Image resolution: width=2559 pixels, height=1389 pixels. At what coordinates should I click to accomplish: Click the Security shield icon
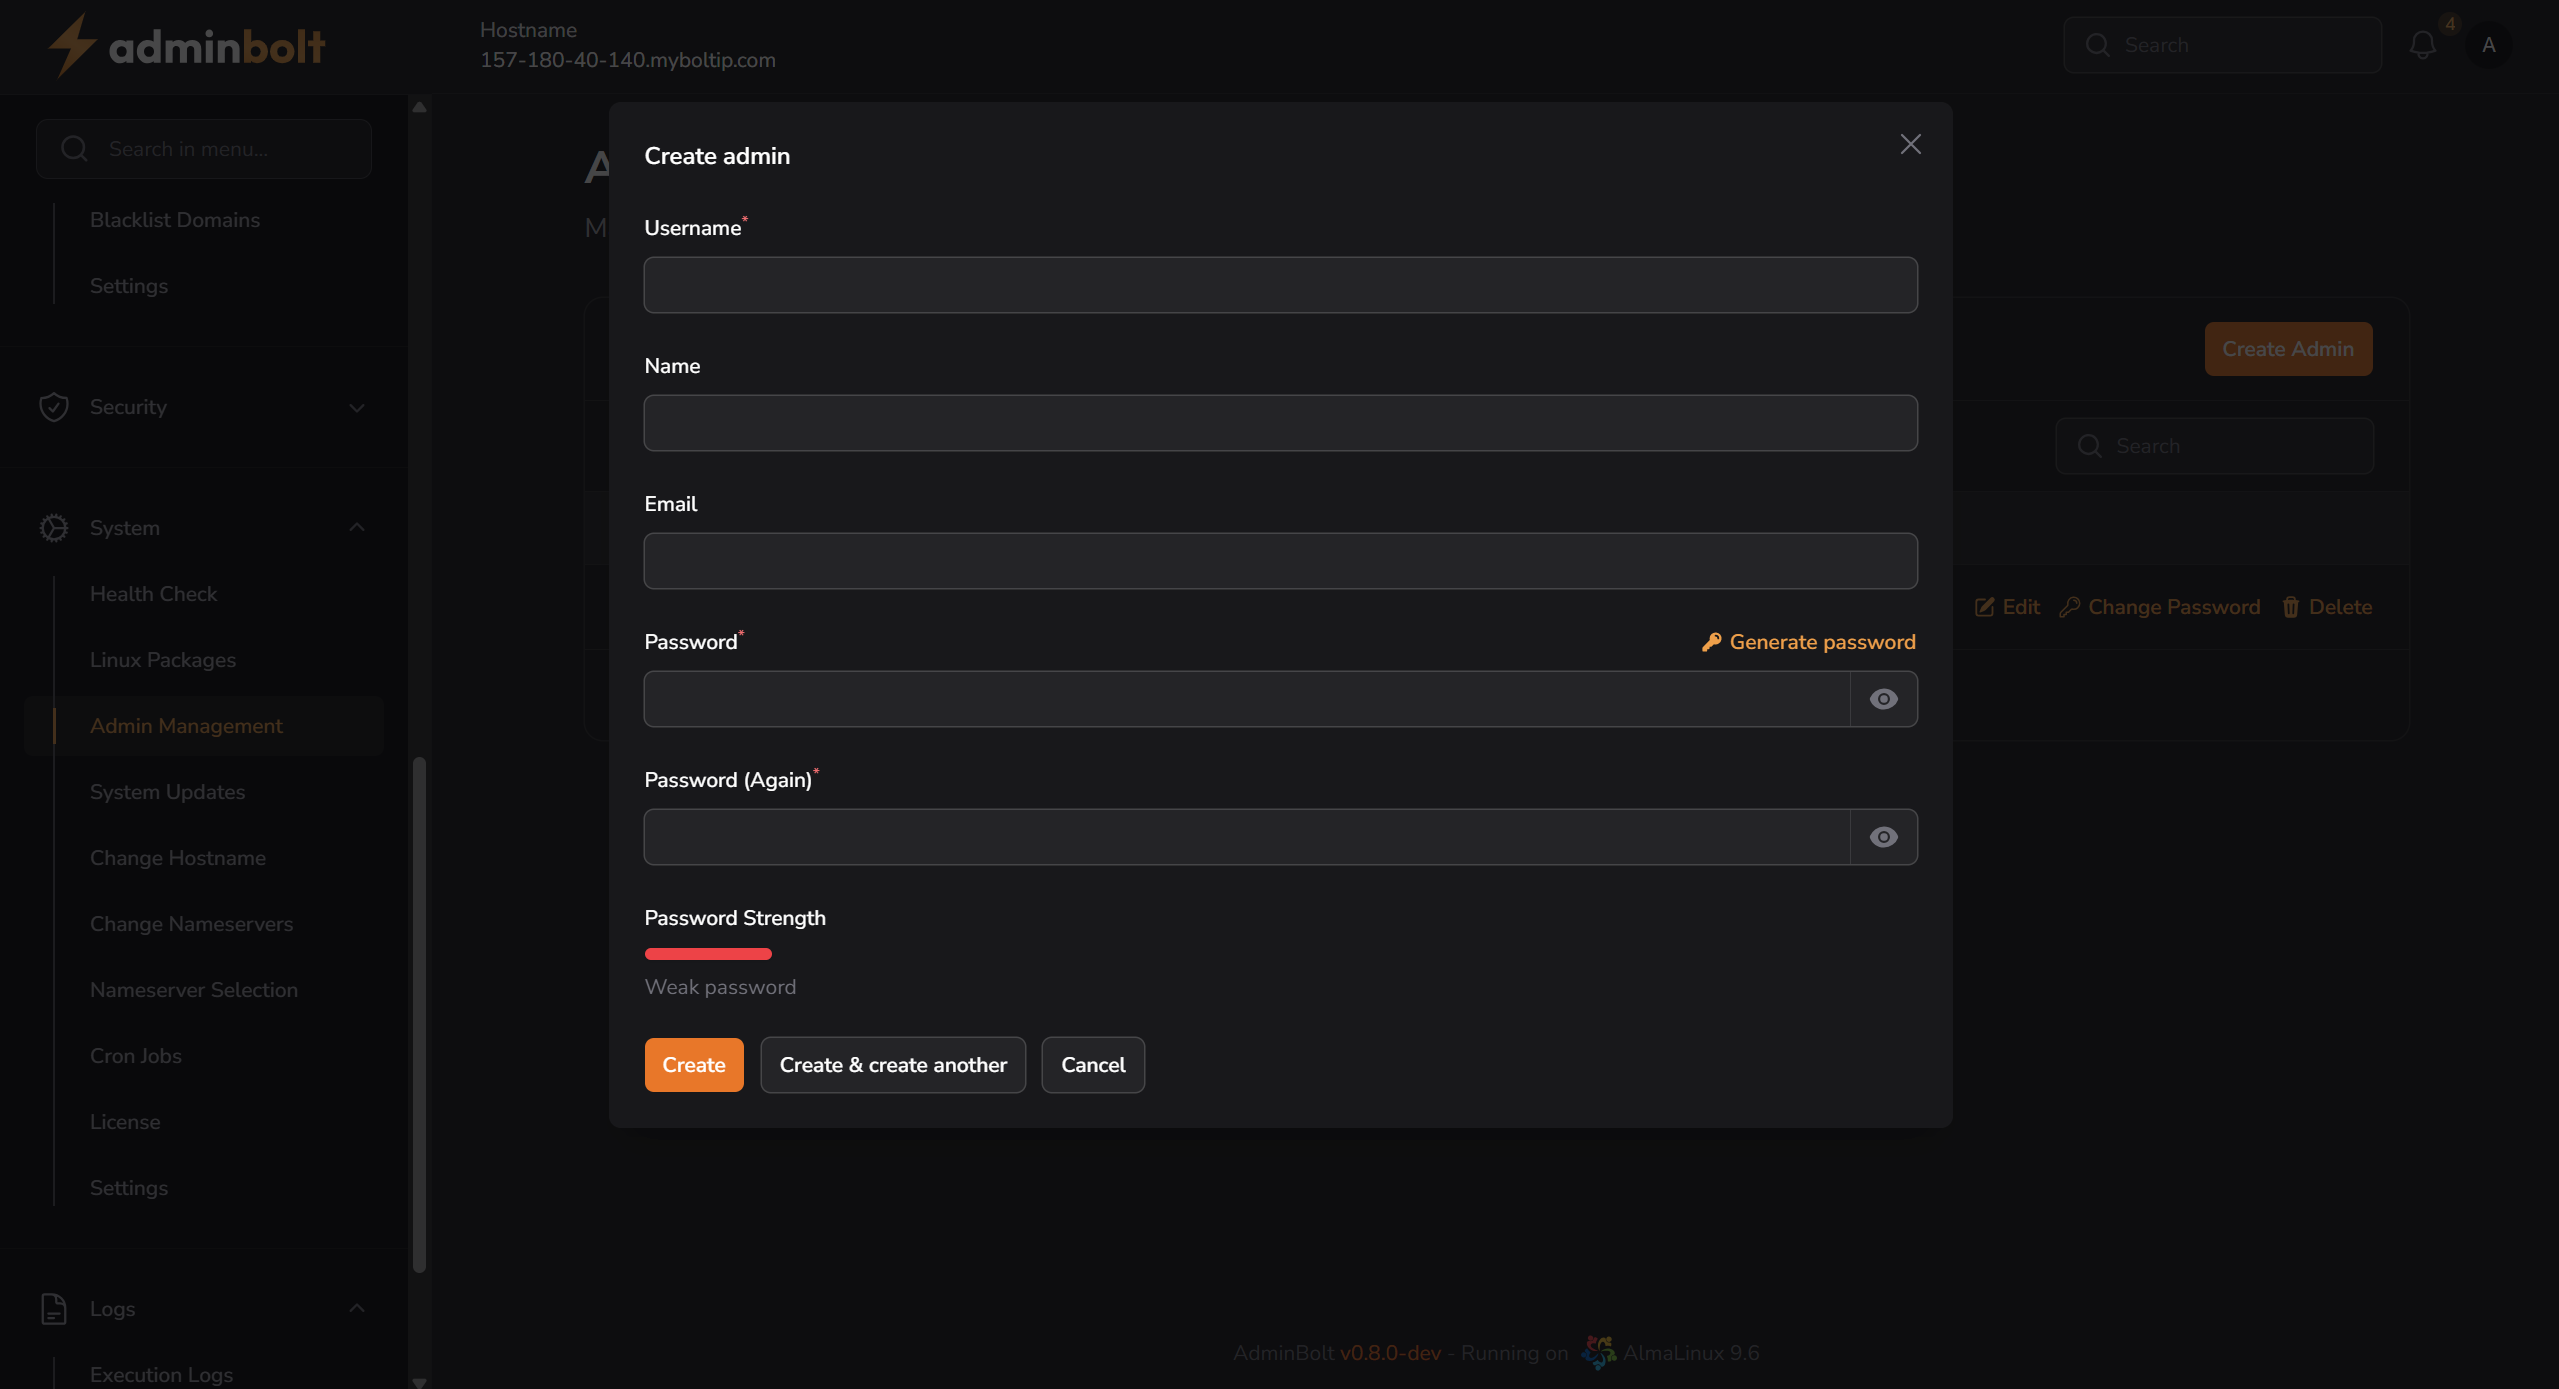pyautogui.click(x=54, y=407)
